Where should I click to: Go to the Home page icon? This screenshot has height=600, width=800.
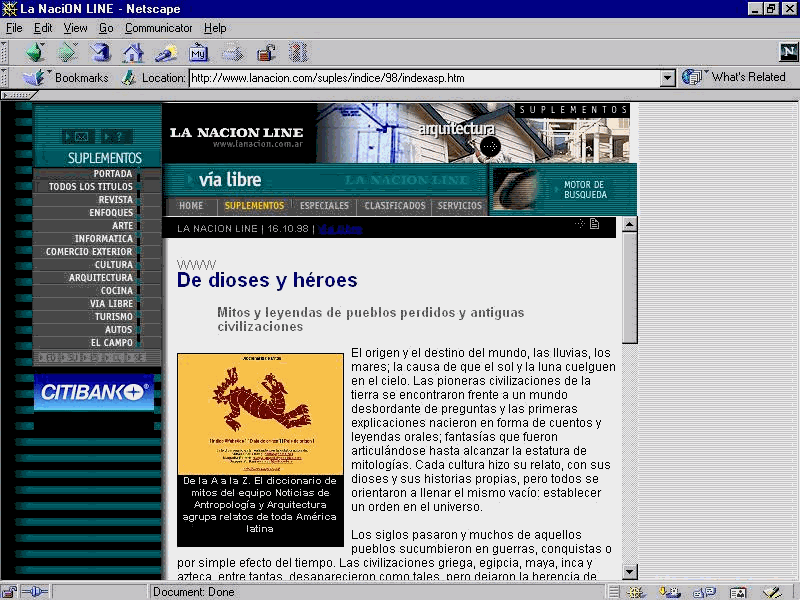[x=133, y=53]
